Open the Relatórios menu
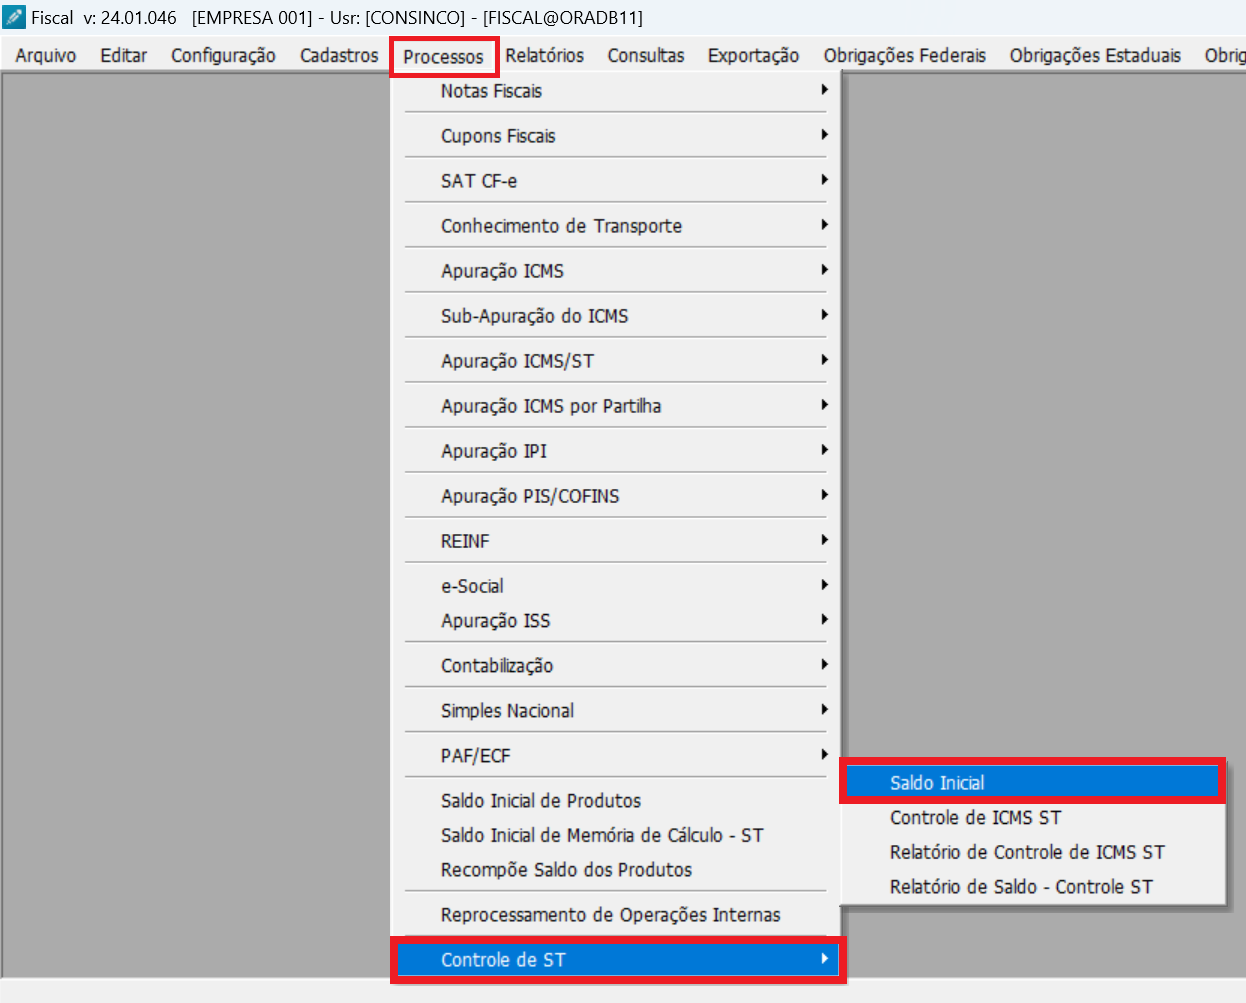This screenshot has height=1003, width=1246. [x=544, y=56]
